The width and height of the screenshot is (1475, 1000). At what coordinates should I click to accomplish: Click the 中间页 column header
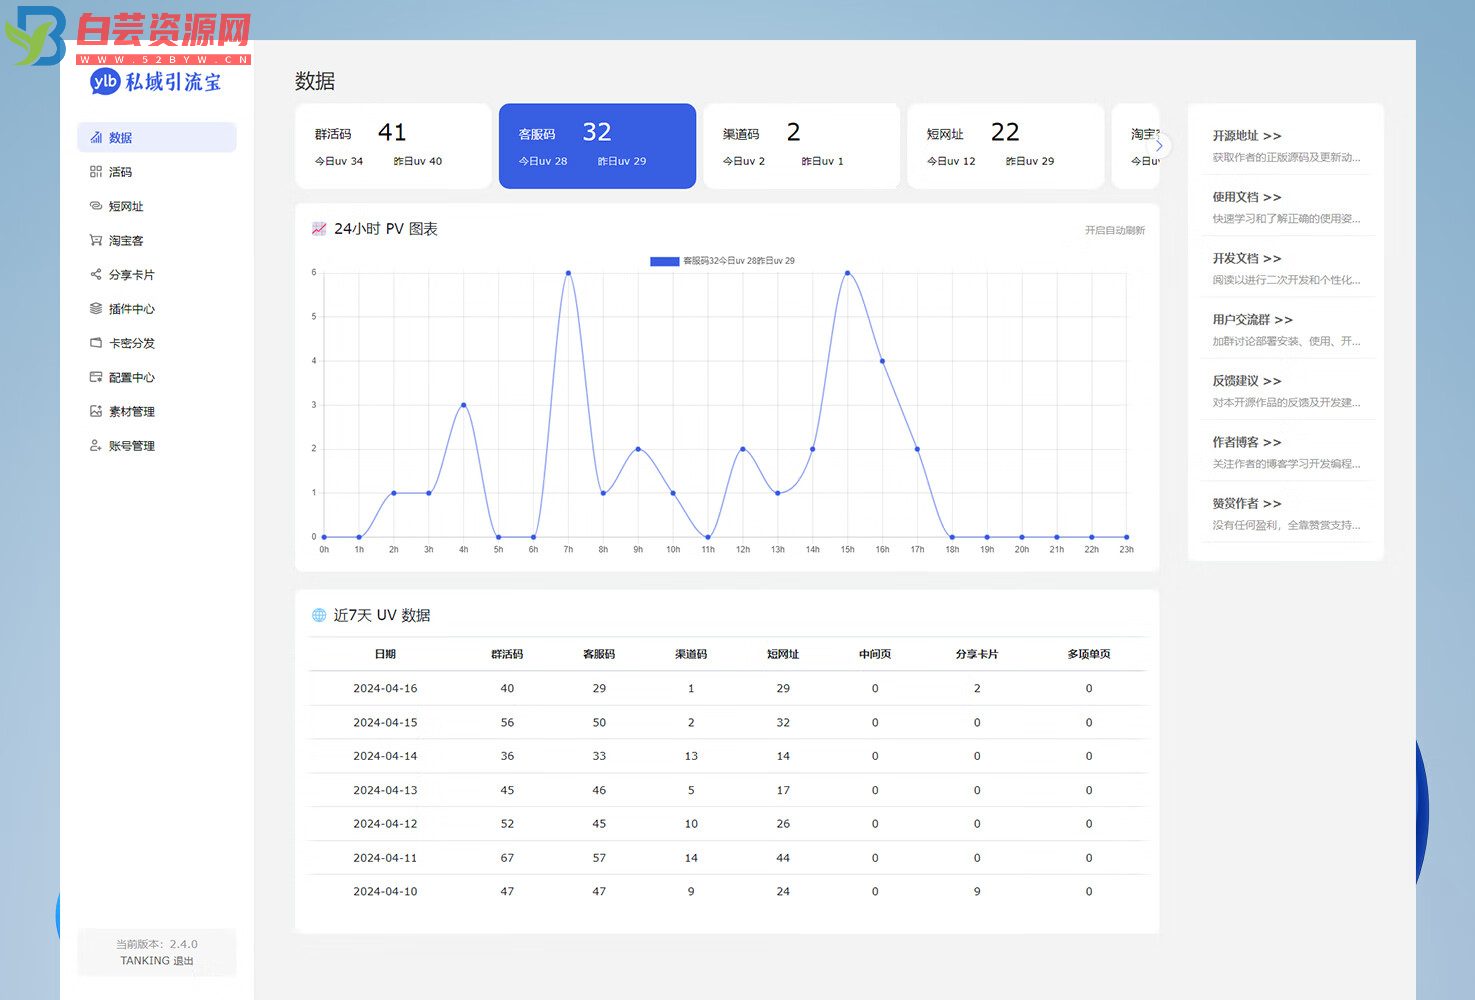(x=875, y=654)
